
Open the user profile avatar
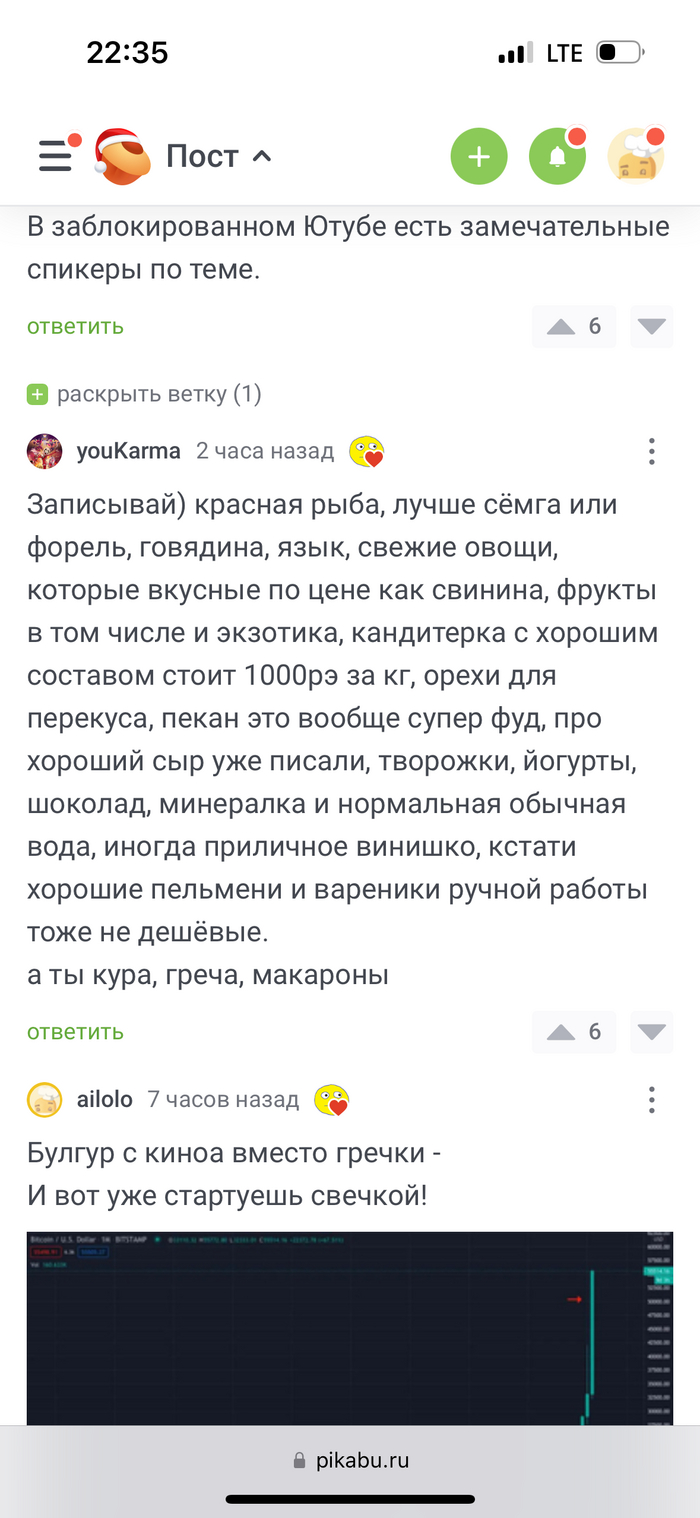636,156
